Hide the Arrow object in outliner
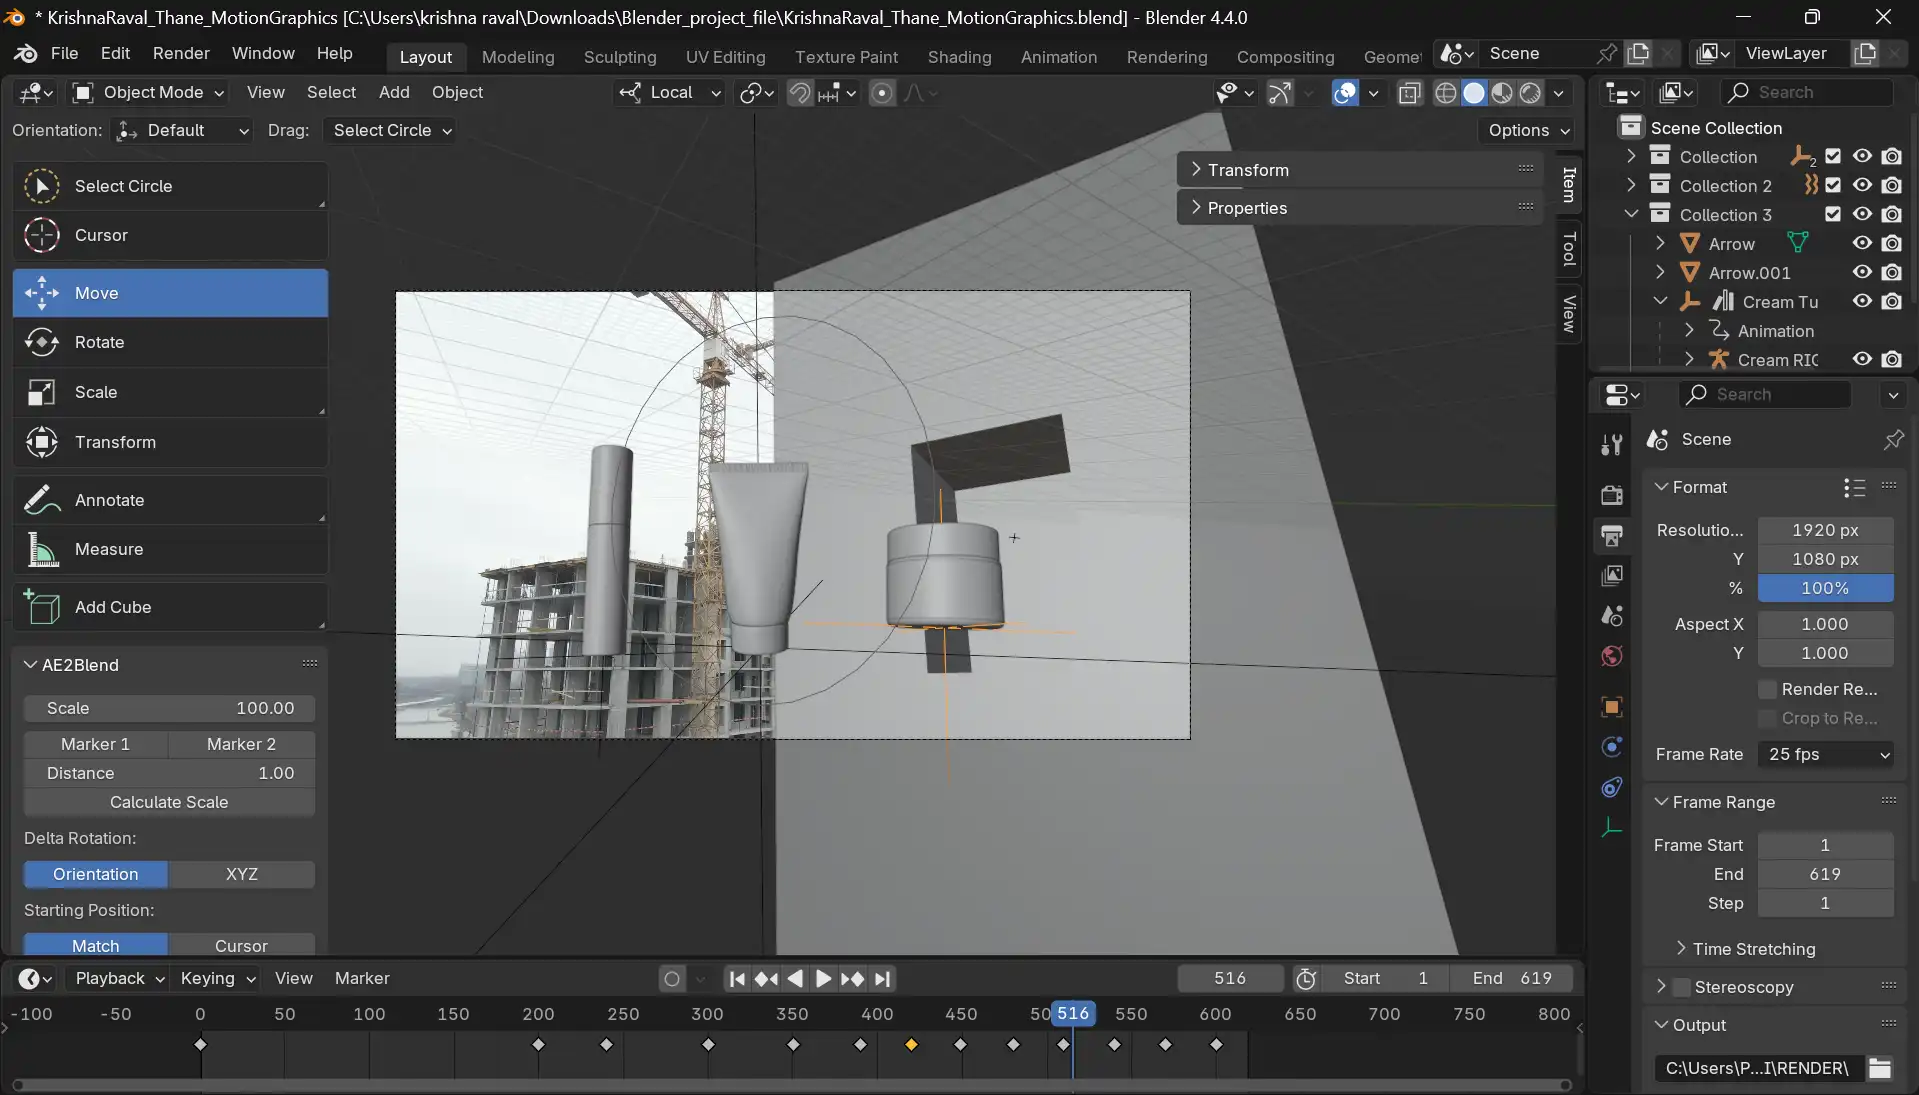This screenshot has width=1919, height=1095. pyautogui.click(x=1862, y=243)
